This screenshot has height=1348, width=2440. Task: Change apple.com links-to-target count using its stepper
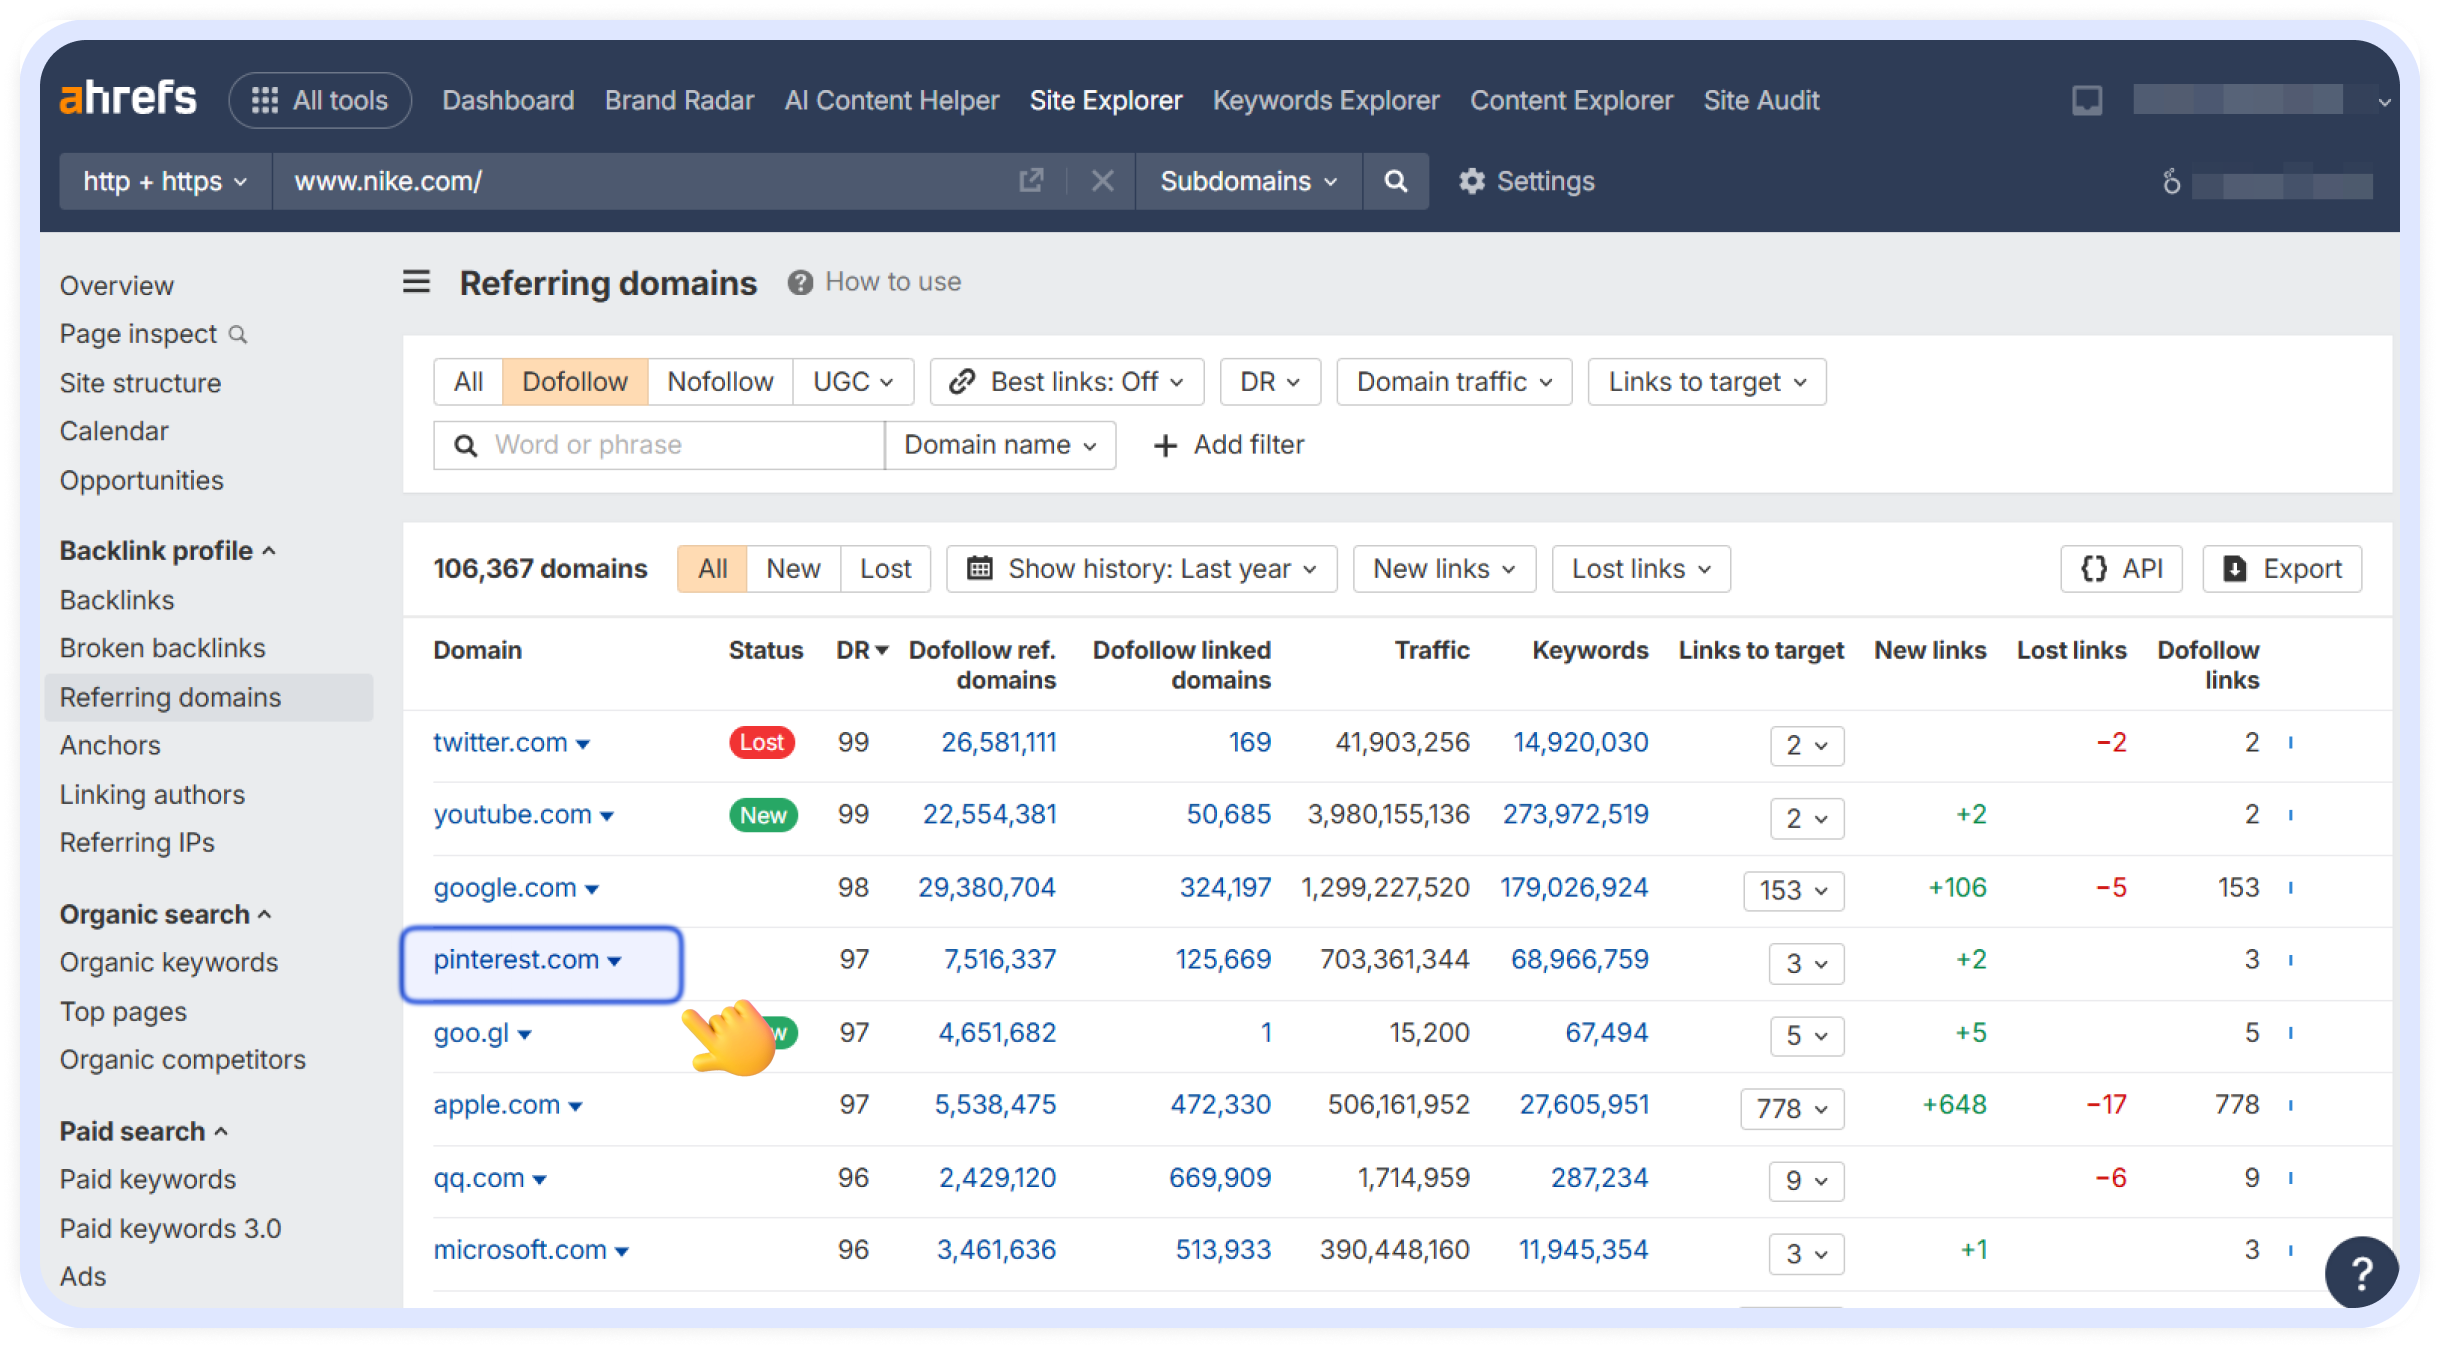(1791, 1109)
